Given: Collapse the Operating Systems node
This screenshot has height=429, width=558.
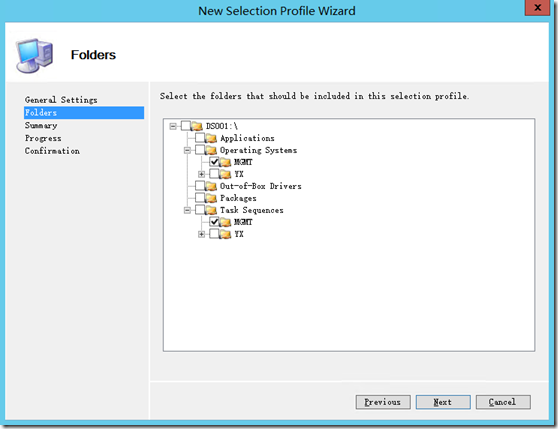Looking at the screenshot, I should [x=187, y=150].
